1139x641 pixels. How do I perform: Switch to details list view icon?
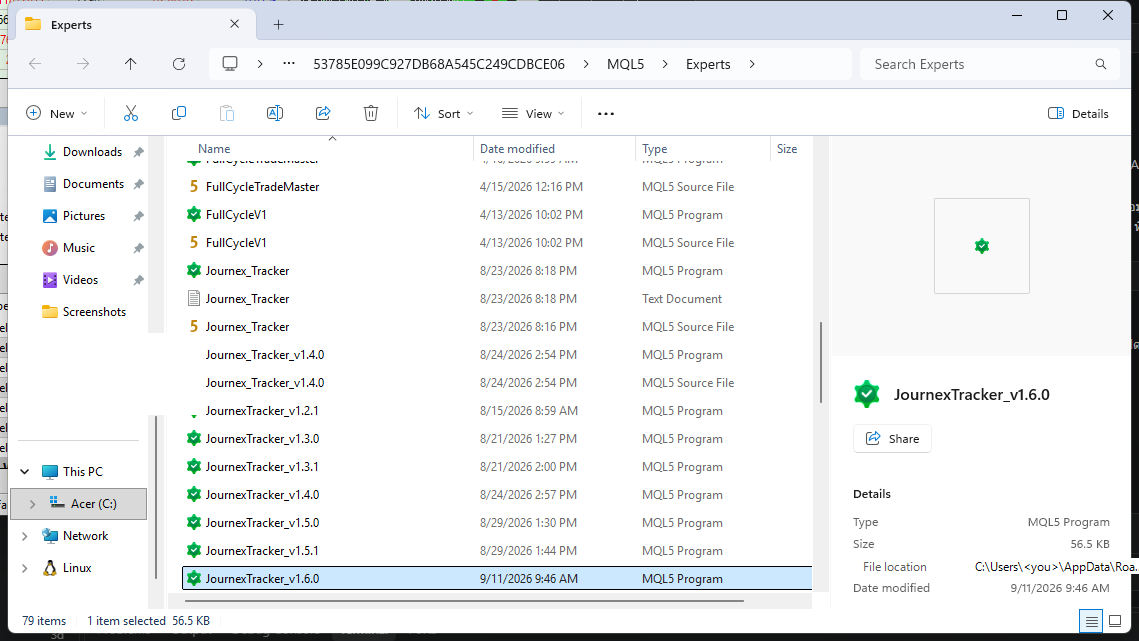[x=1091, y=621]
